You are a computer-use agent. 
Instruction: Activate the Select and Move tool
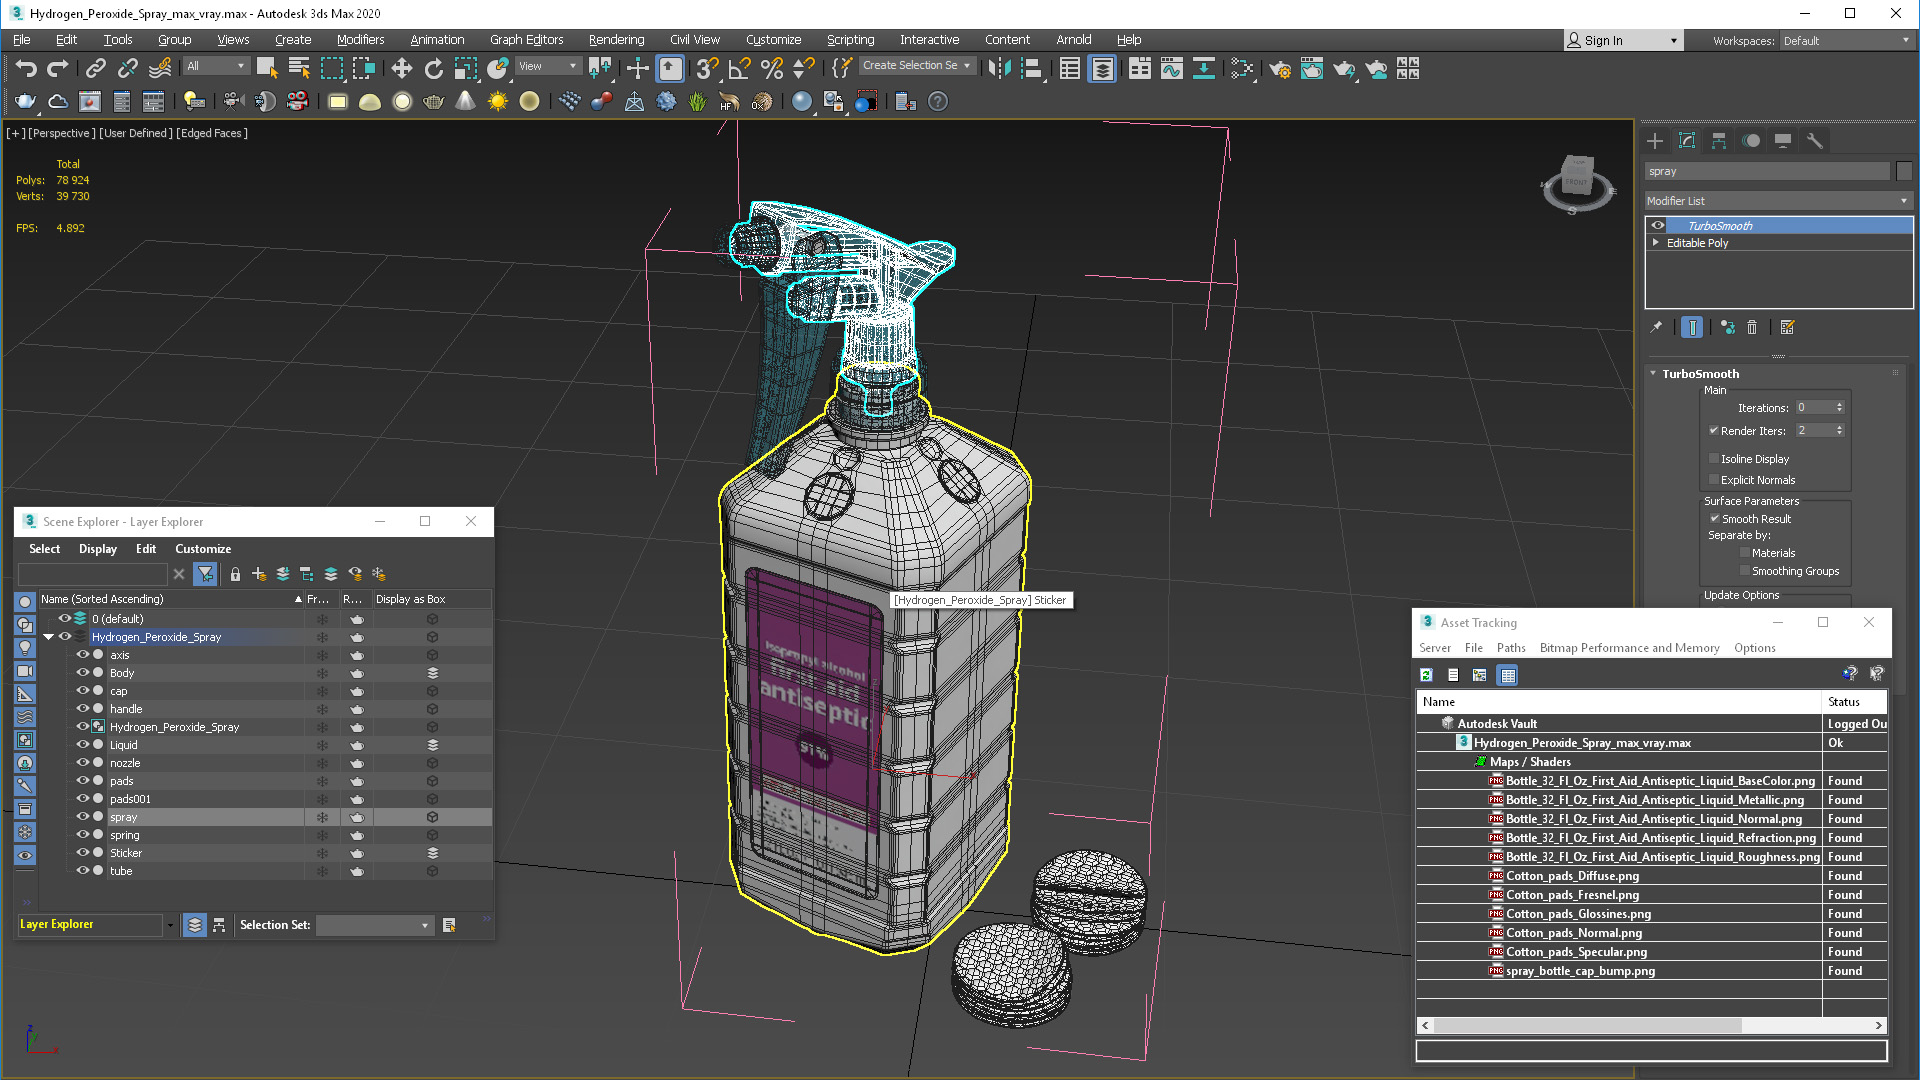coord(401,68)
